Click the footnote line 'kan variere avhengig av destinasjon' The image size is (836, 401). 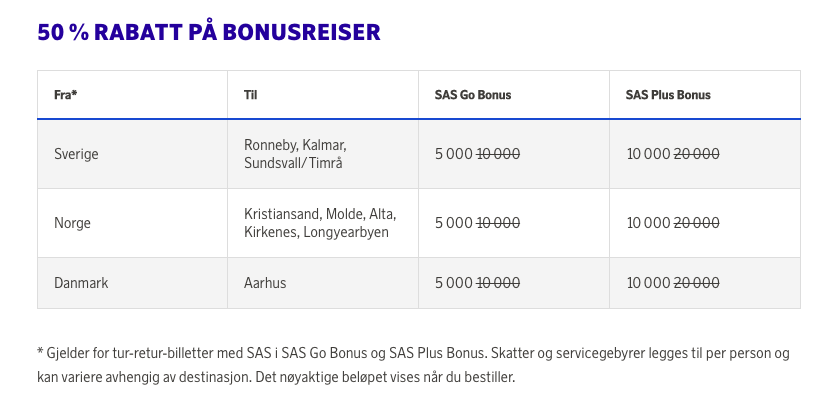point(276,378)
